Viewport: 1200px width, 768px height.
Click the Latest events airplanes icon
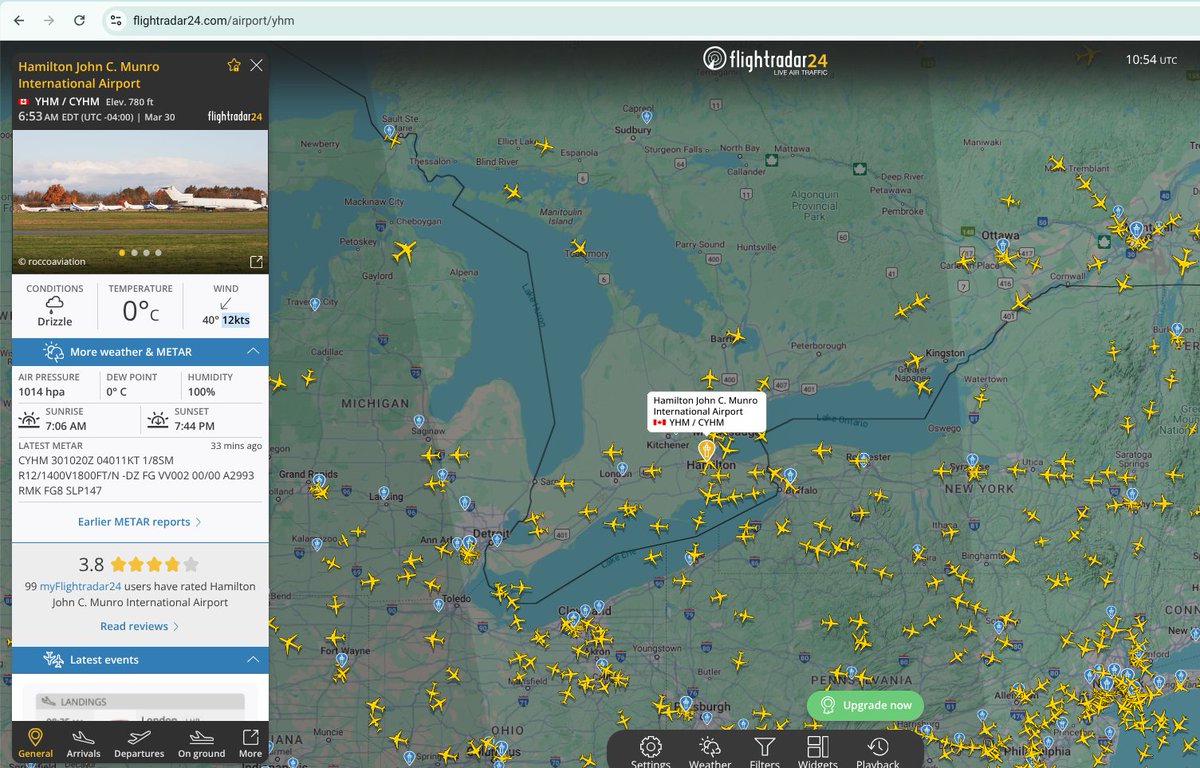pos(53,660)
